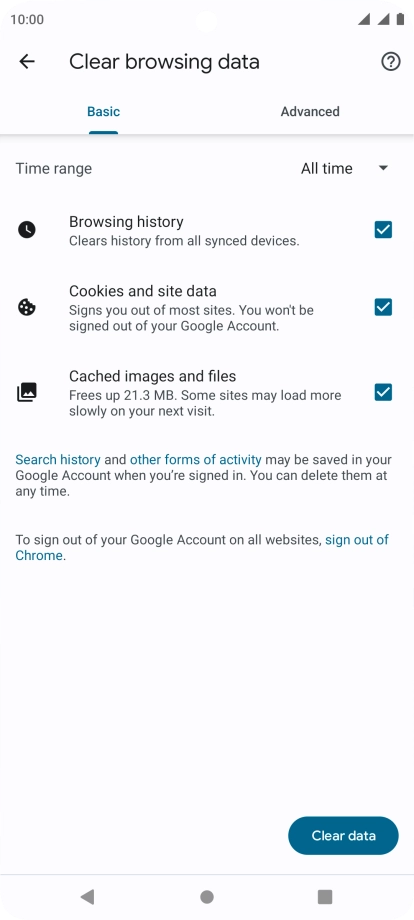The width and height of the screenshot is (414, 920).
Task: Uncheck Browsing history checkbox
Action: (384, 230)
